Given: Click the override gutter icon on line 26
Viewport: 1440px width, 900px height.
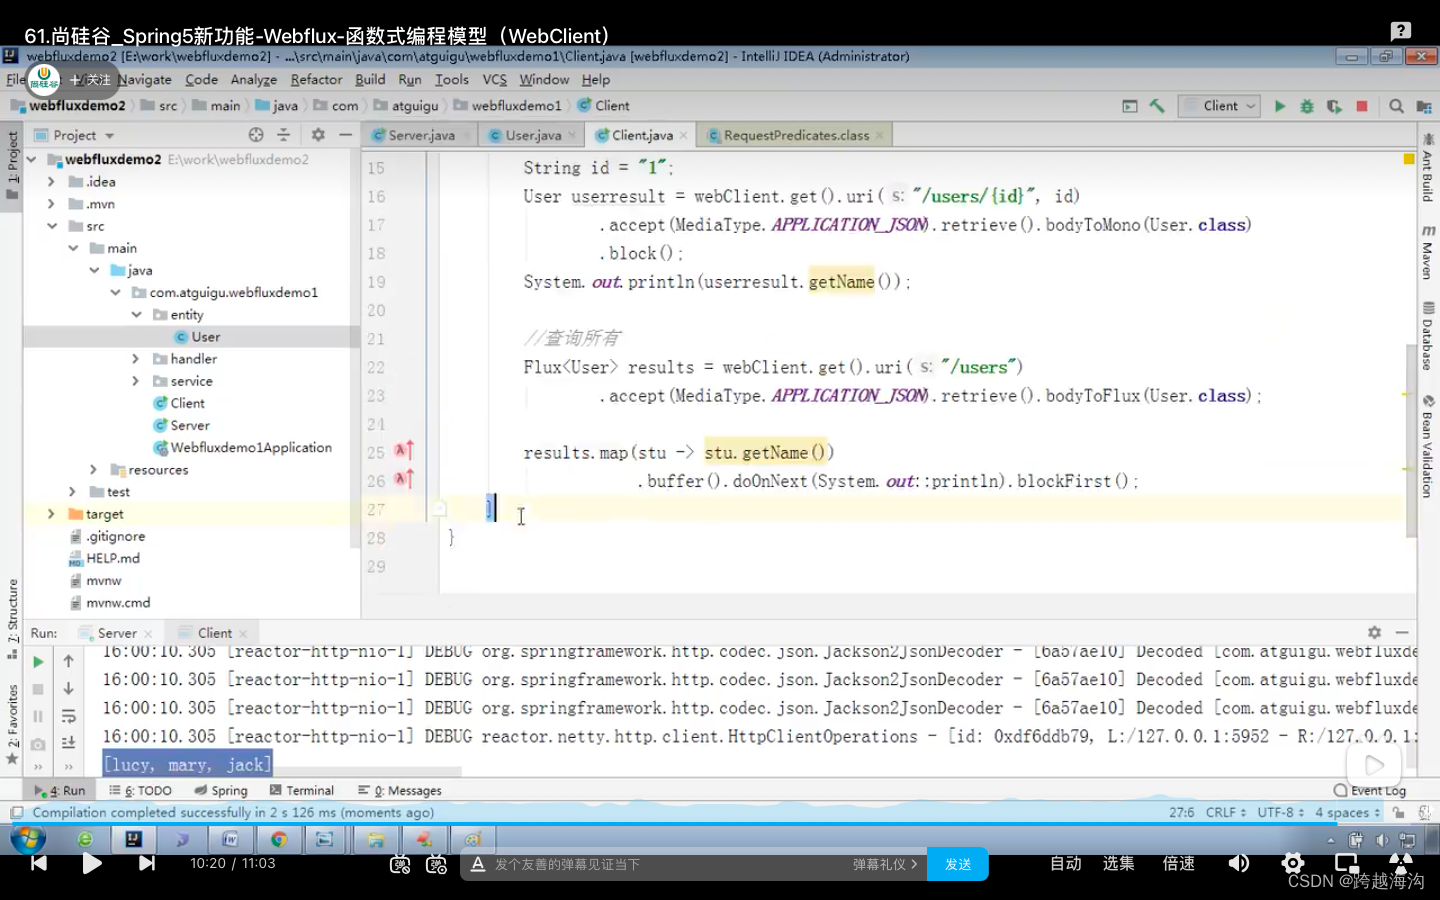Looking at the screenshot, I should pyautogui.click(x=404, y=479).
